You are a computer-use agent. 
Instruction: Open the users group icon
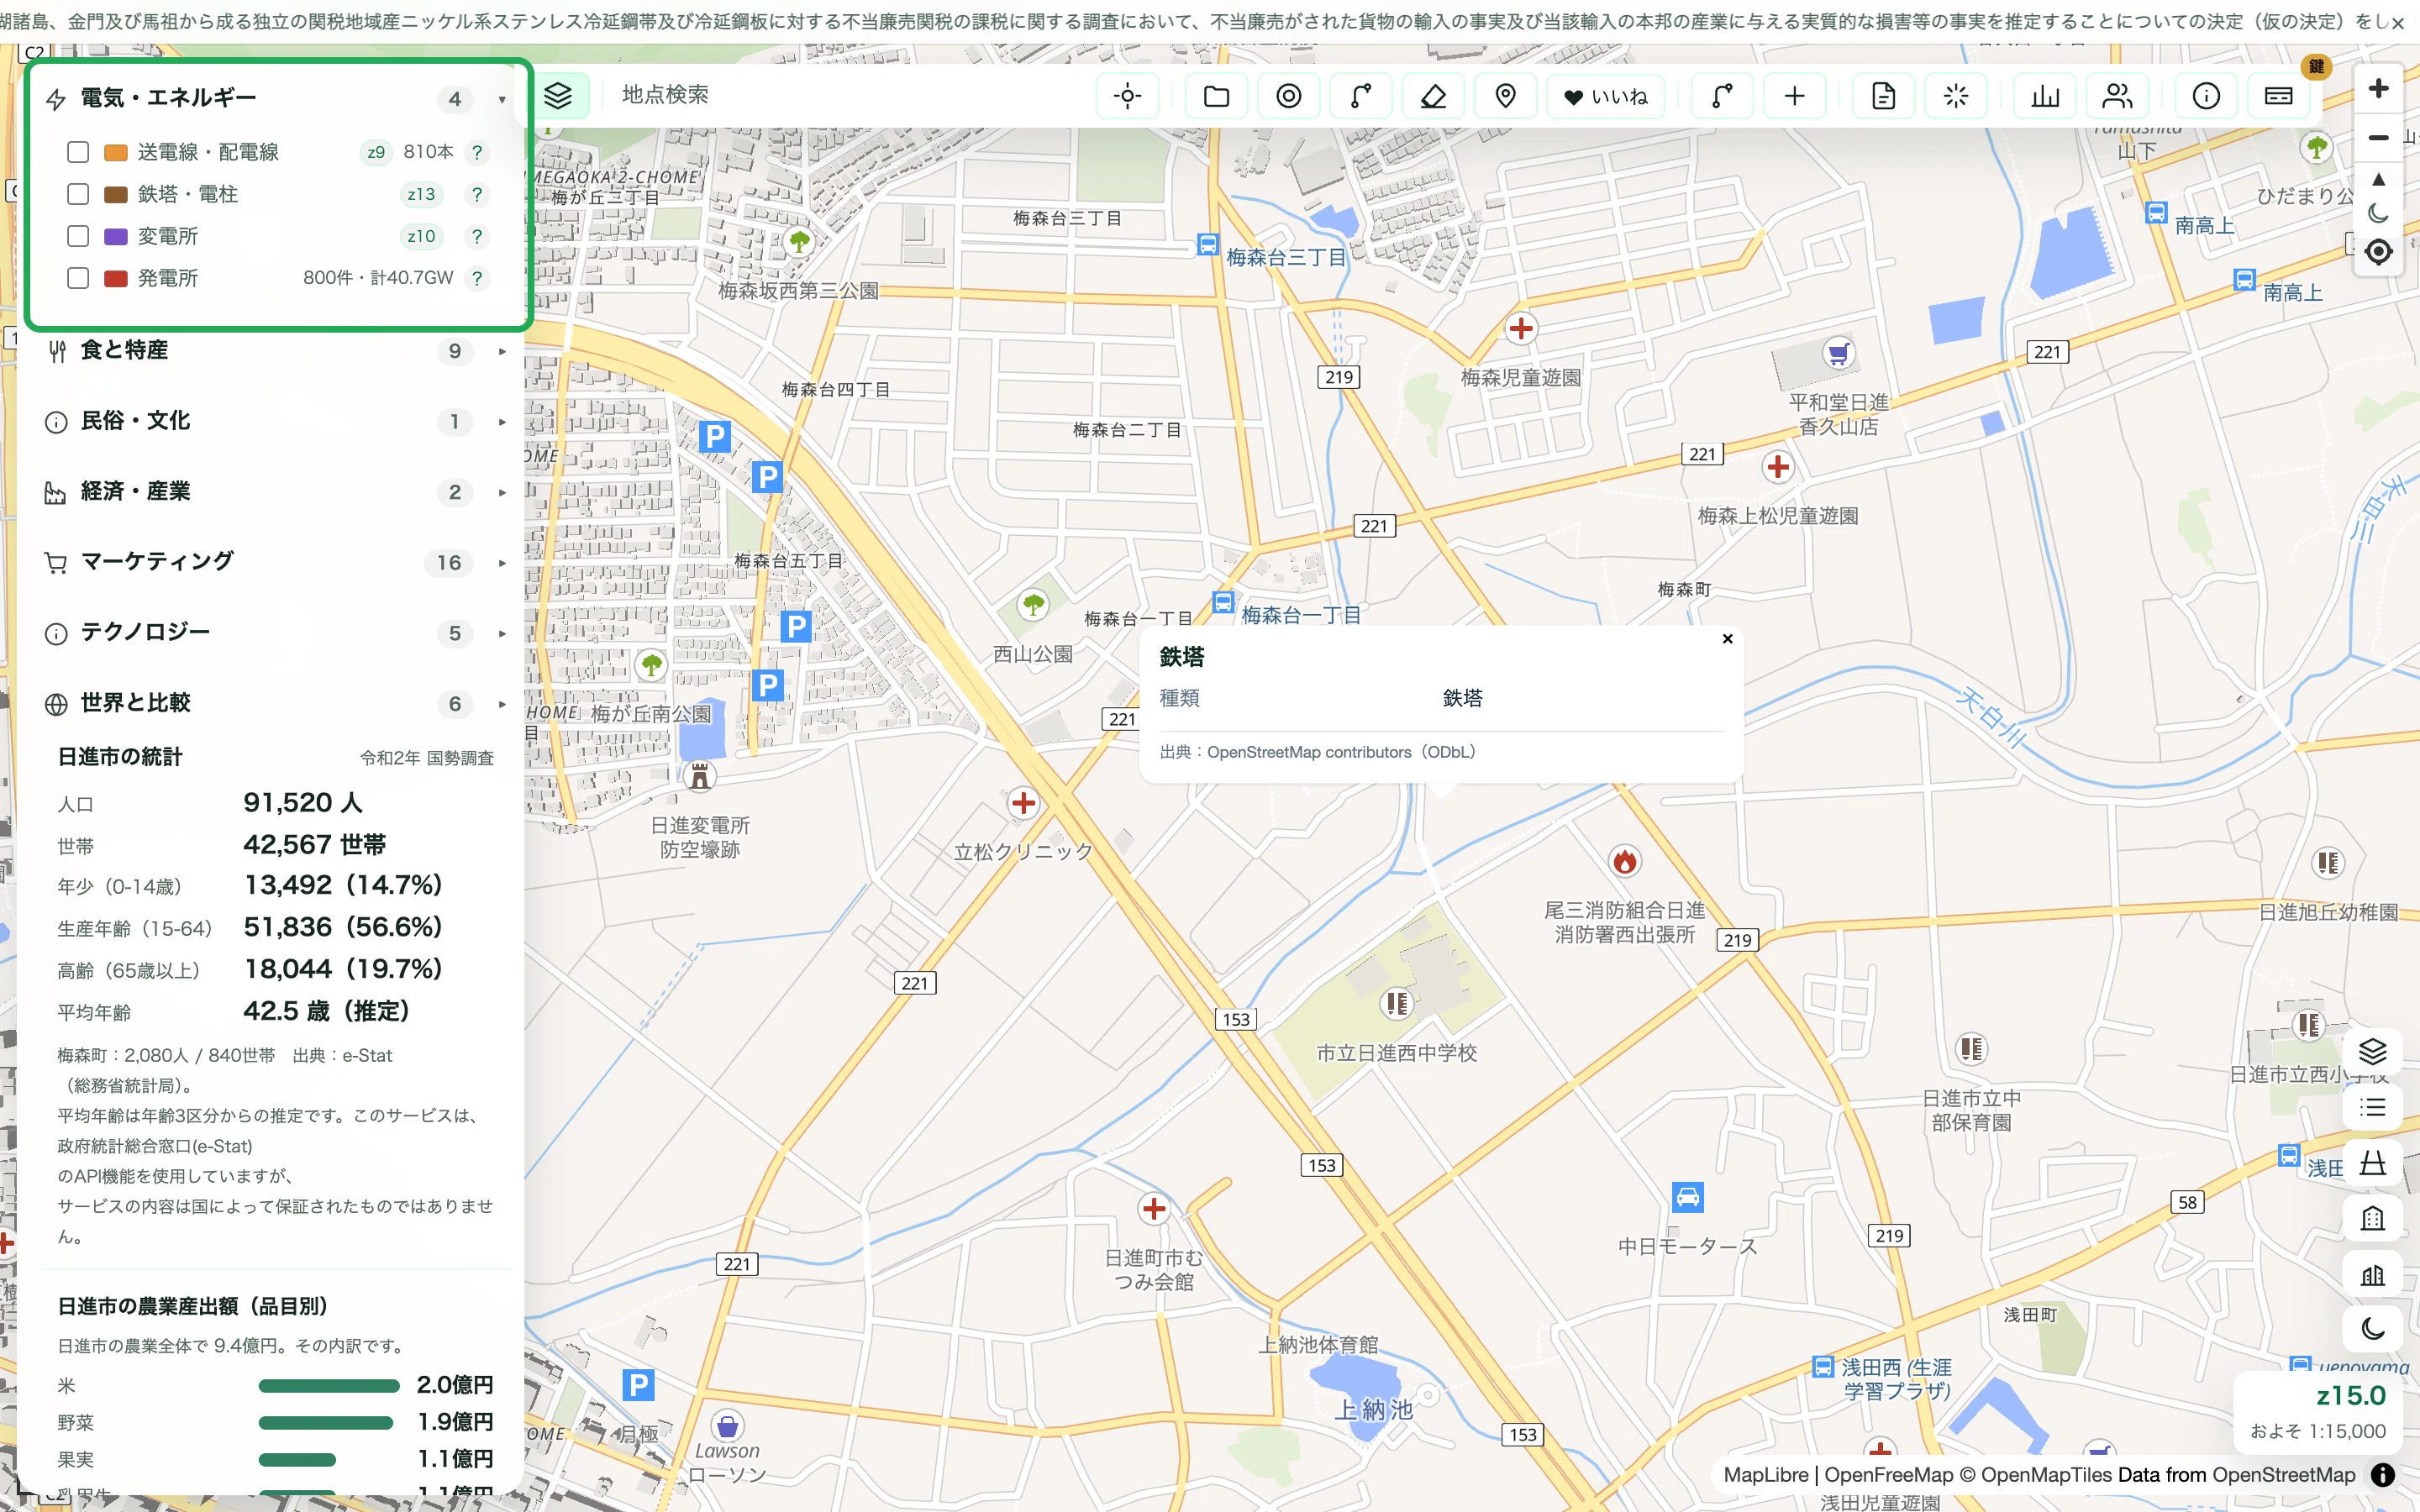tap(2117, 96)
